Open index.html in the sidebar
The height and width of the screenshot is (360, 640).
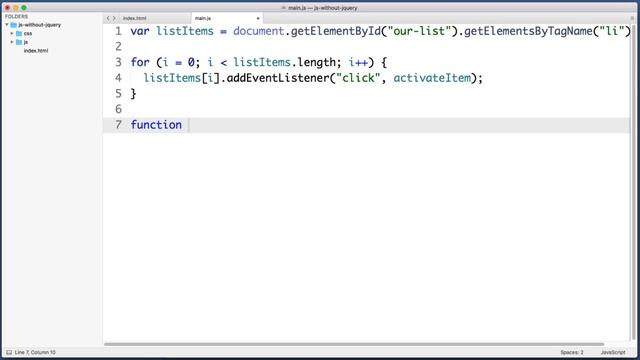pos(36,51)
